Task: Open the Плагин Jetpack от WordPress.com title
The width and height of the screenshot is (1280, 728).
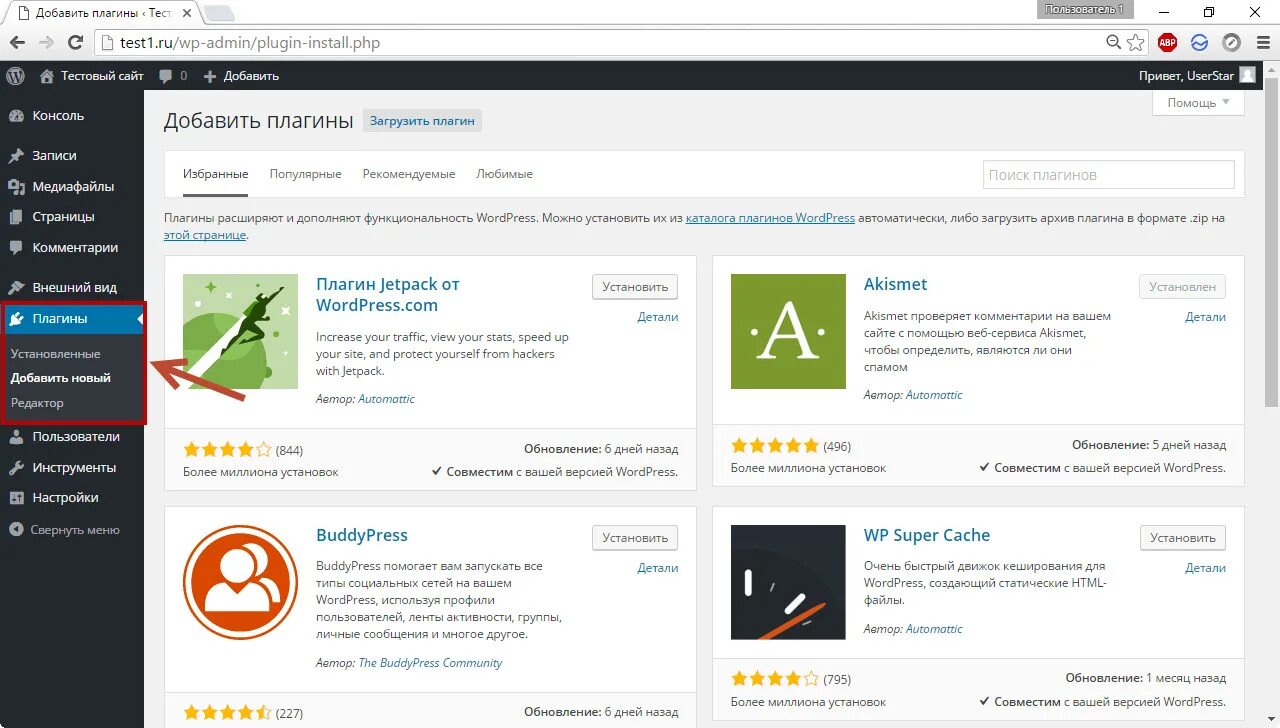Action: (388, 295)
